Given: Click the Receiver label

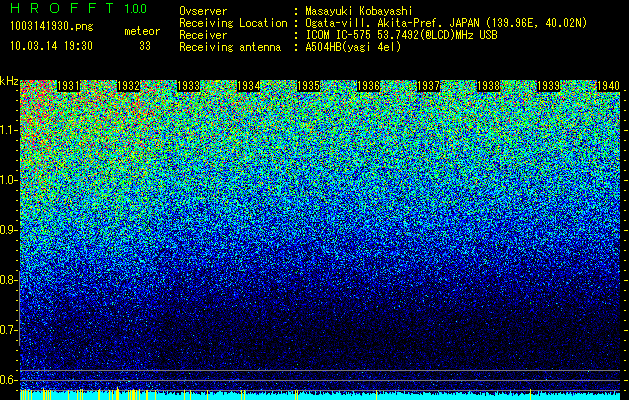Looking at the screenshot, I should [x=203, y=35].
